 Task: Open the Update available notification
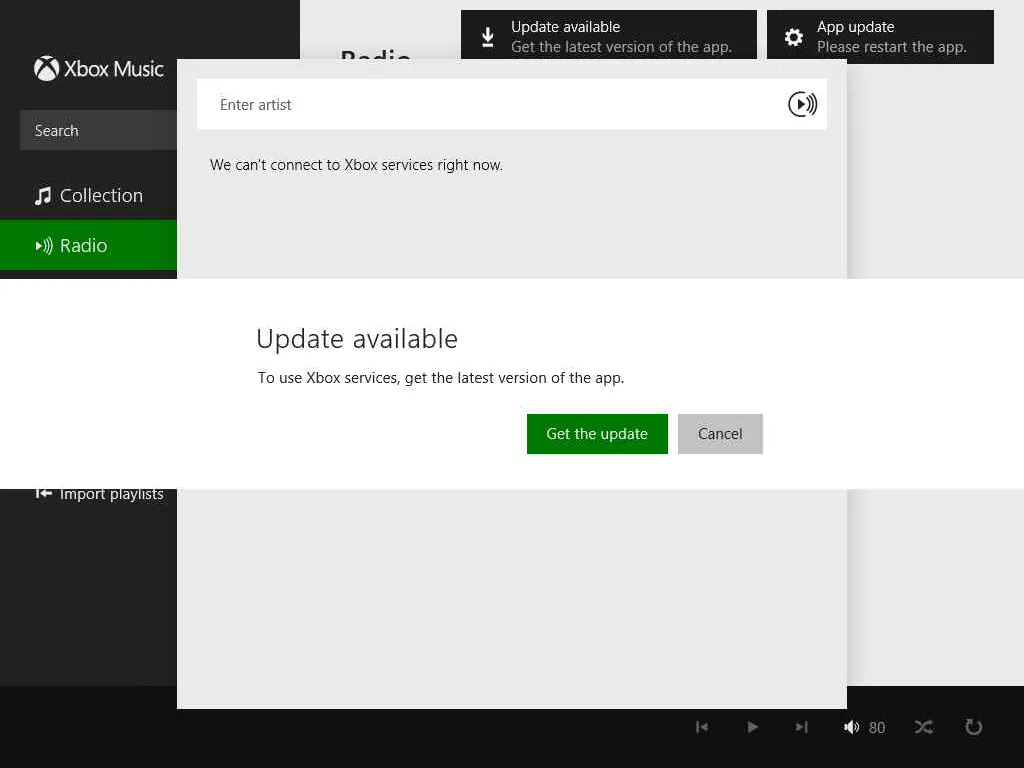609,37
